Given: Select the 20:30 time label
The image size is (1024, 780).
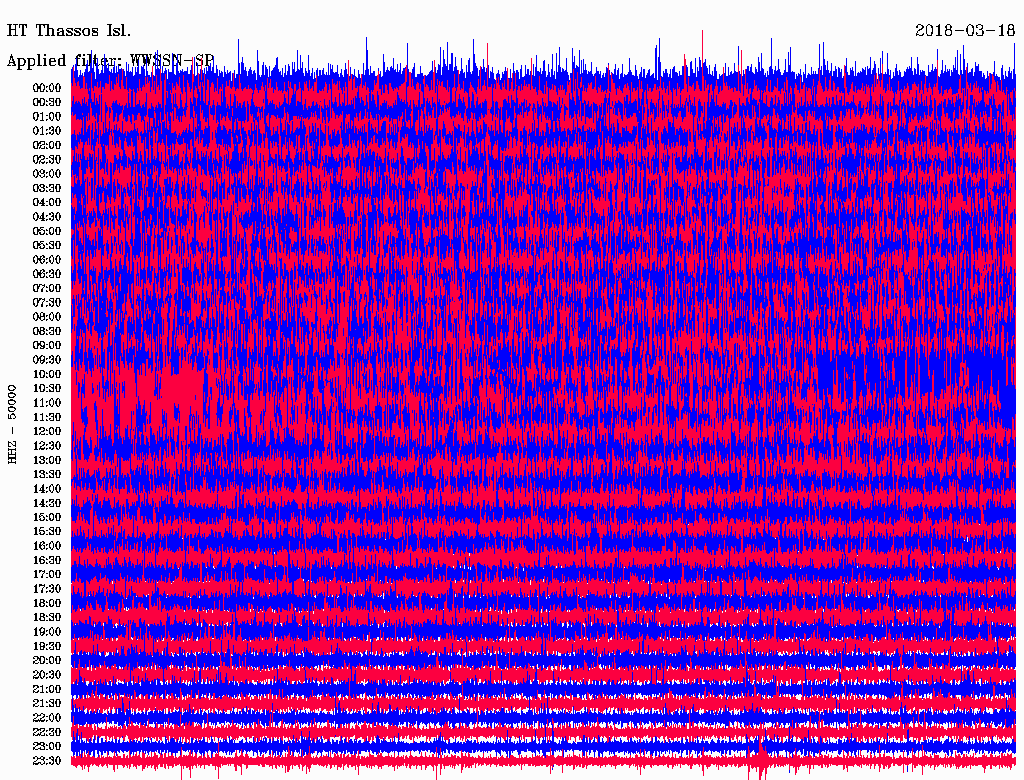Looking at the screenshot, I should 47,674.
